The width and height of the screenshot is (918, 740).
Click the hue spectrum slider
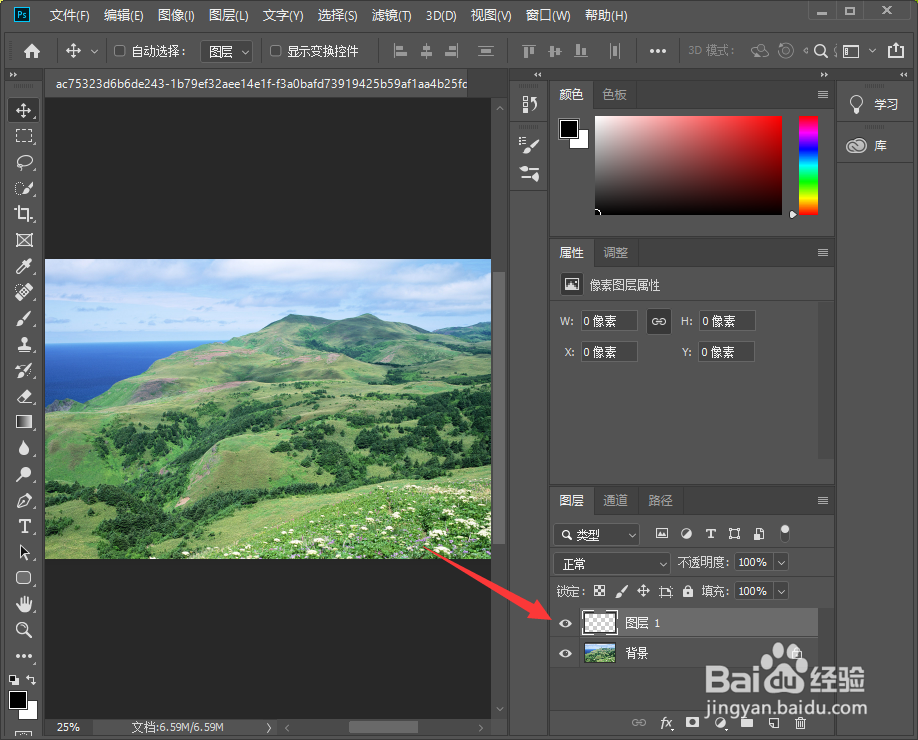tap(808, 165)
